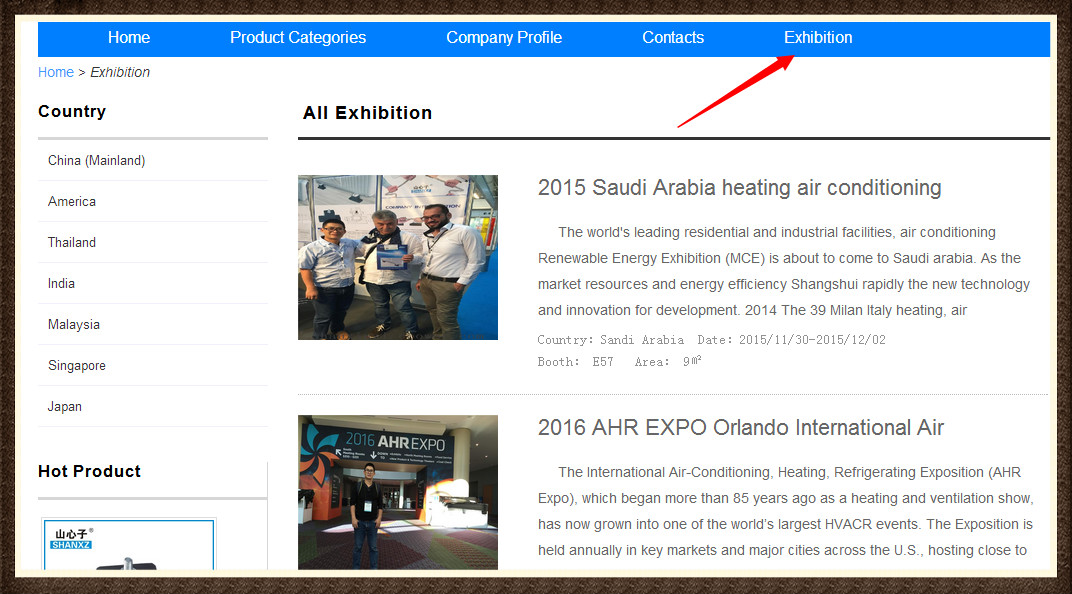
Task: Click the italic Exhibition breadcrumb text
Action: point(120,72)
